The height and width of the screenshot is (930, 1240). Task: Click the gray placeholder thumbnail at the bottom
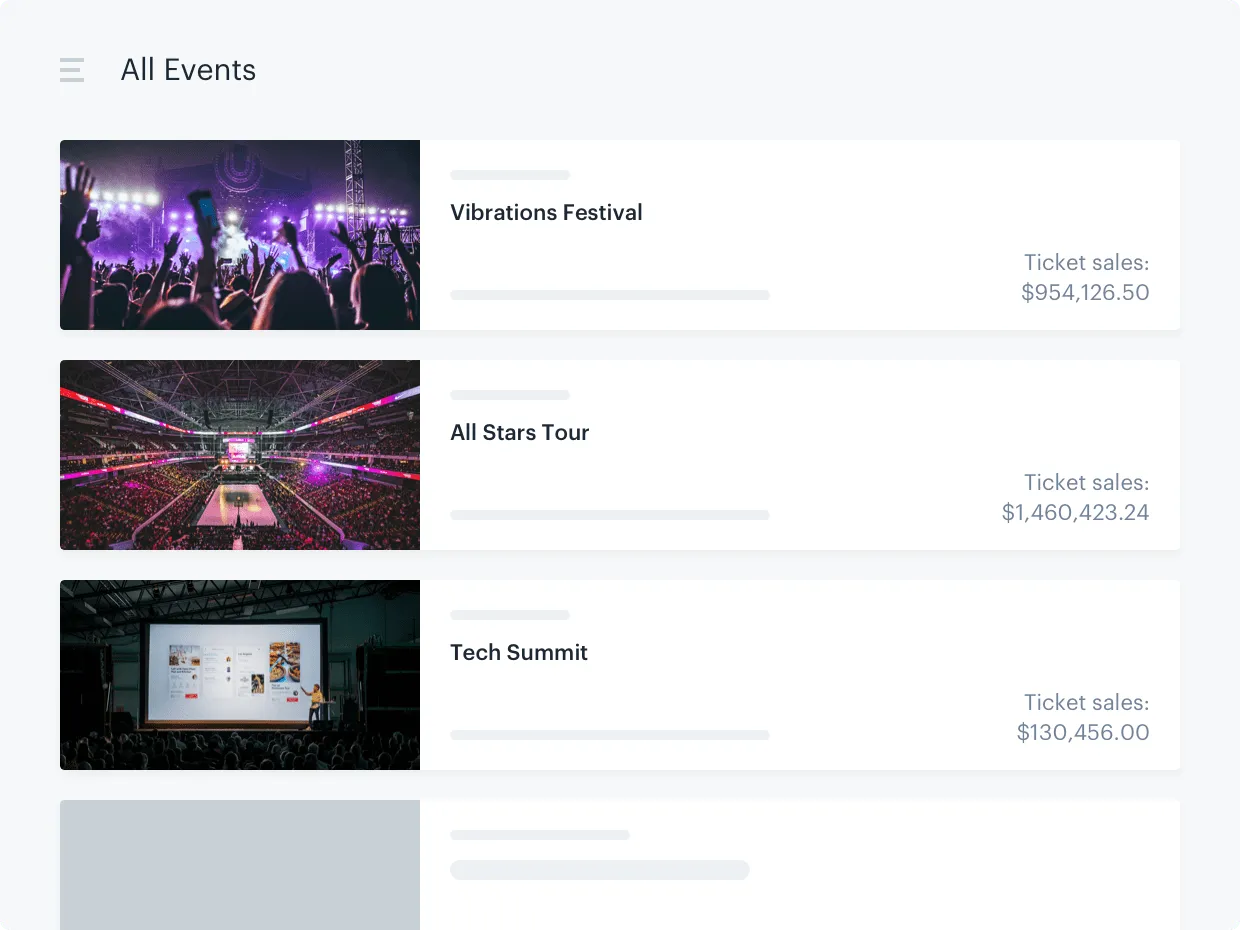point(240,865)
